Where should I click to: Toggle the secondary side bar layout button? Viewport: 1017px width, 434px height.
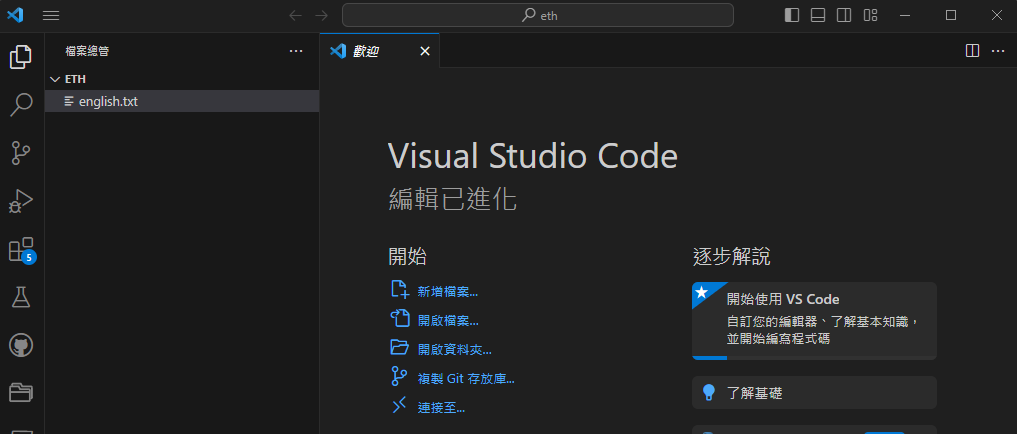(844, 16)
